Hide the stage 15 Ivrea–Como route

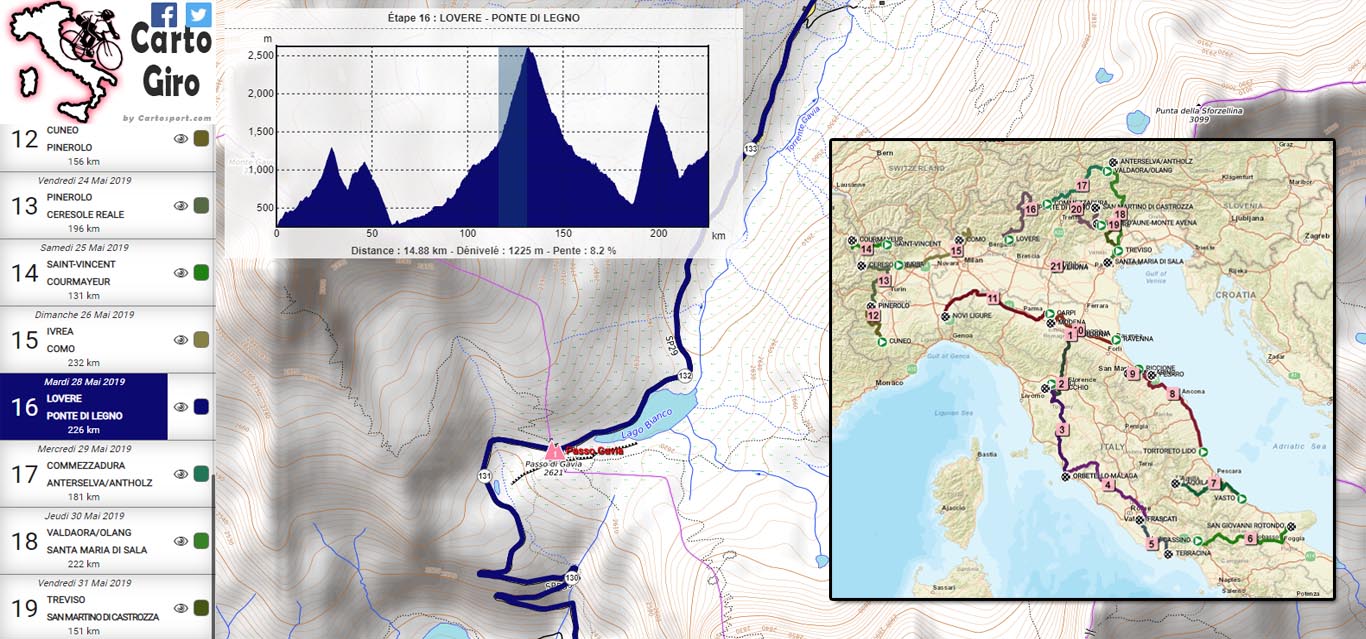tap(181, 340)
